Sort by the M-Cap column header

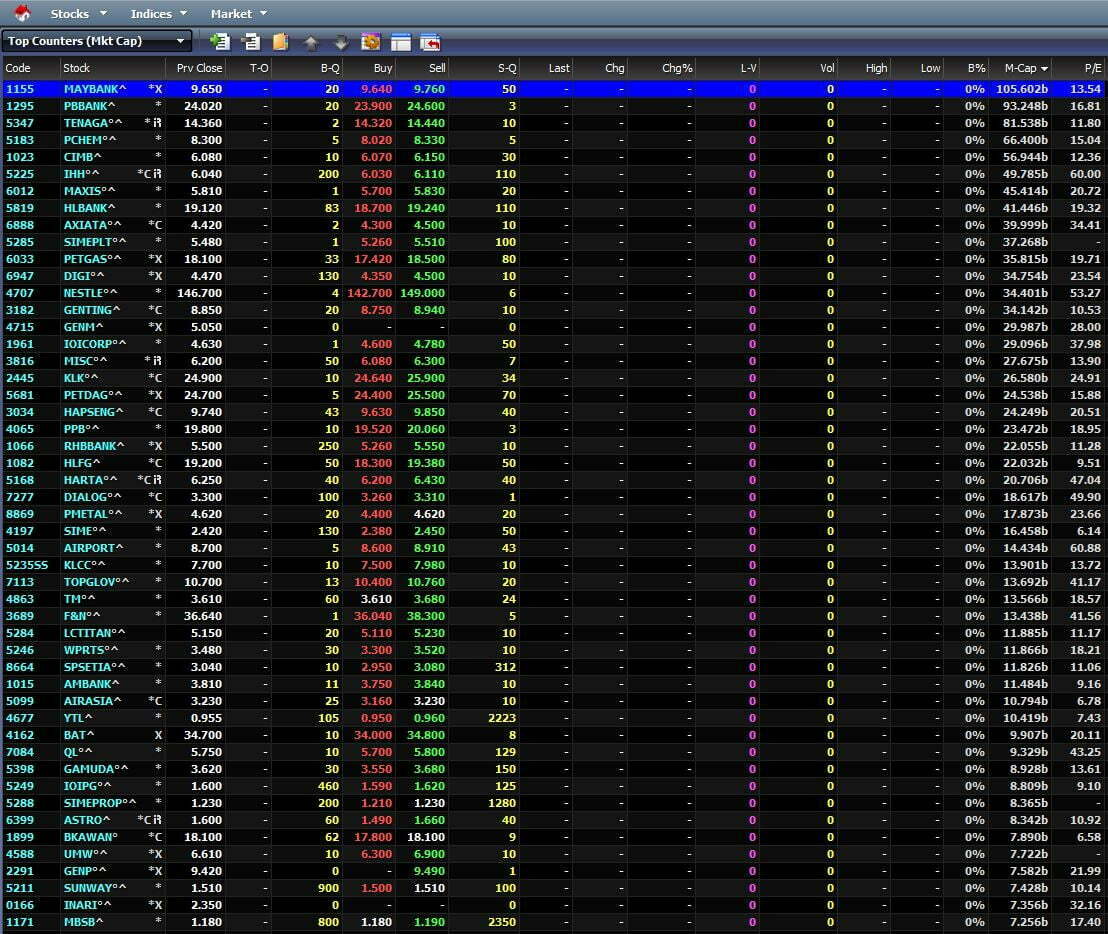point(1025,68)
